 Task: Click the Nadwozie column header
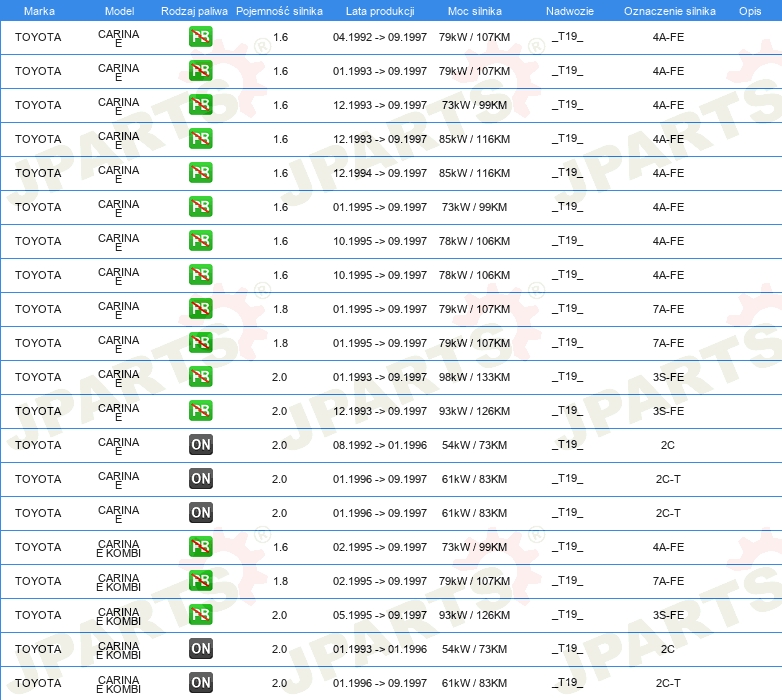570,11
